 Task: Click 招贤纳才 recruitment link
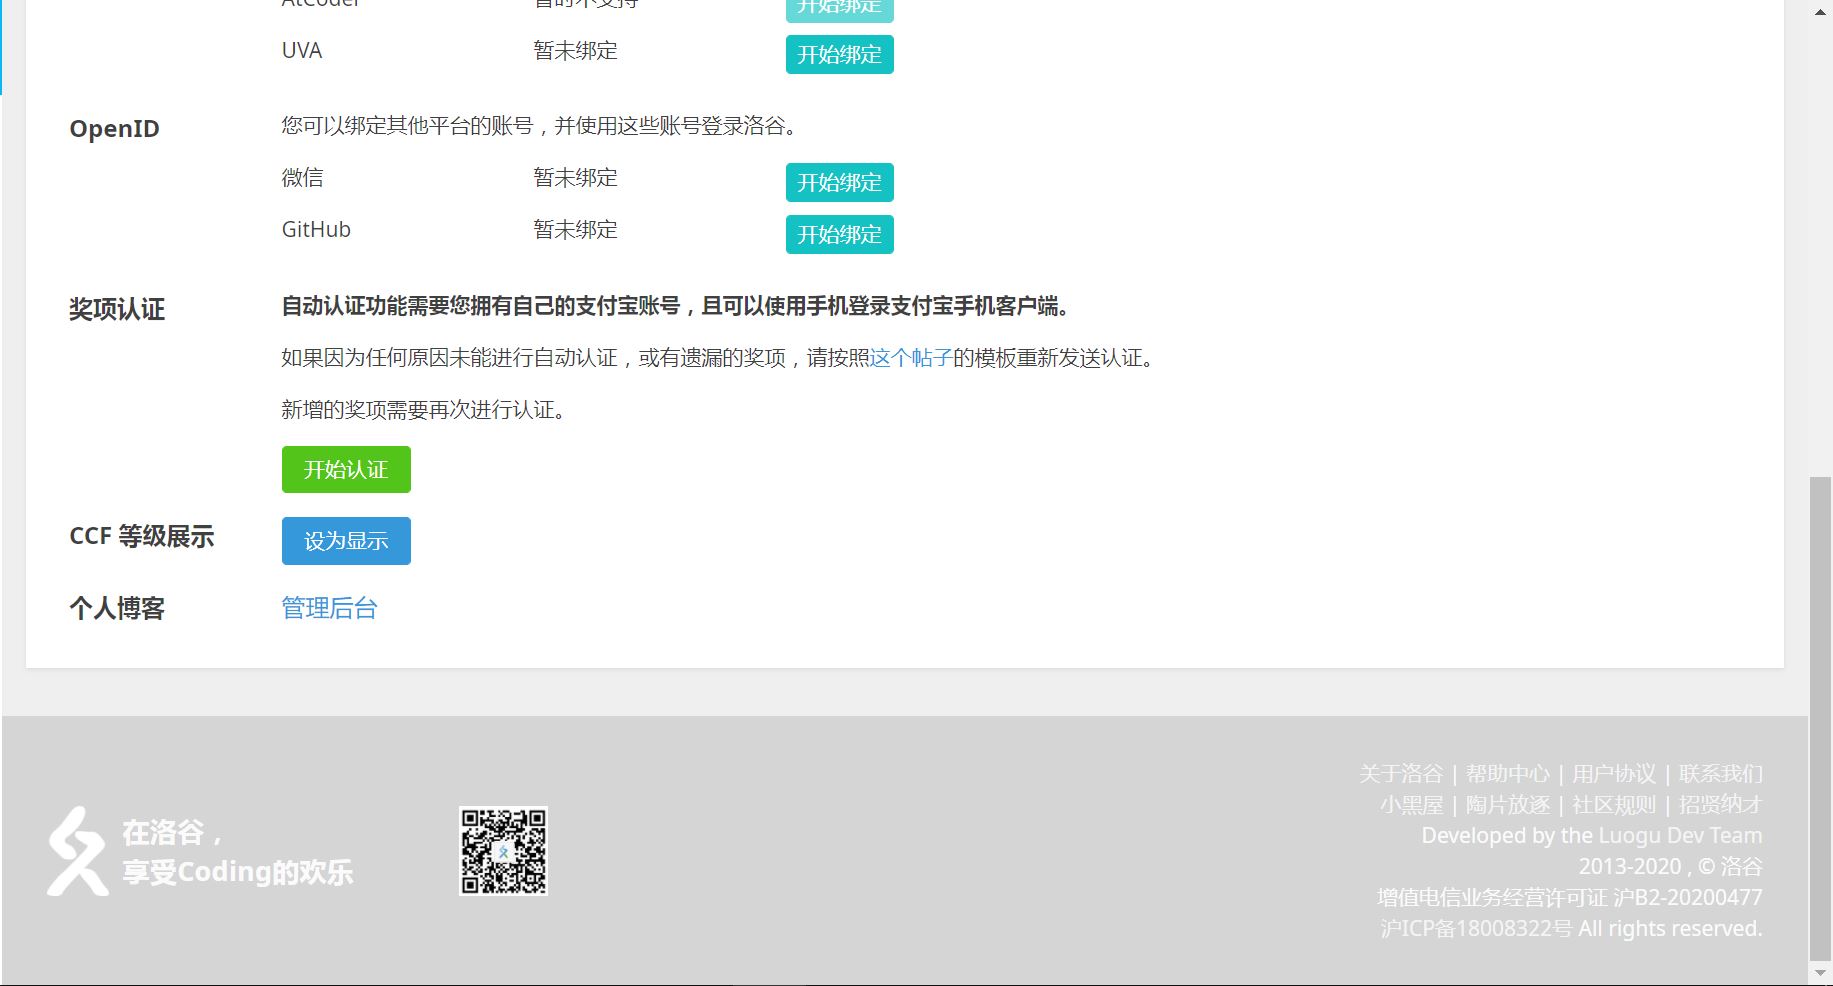tap(1718, 804)
